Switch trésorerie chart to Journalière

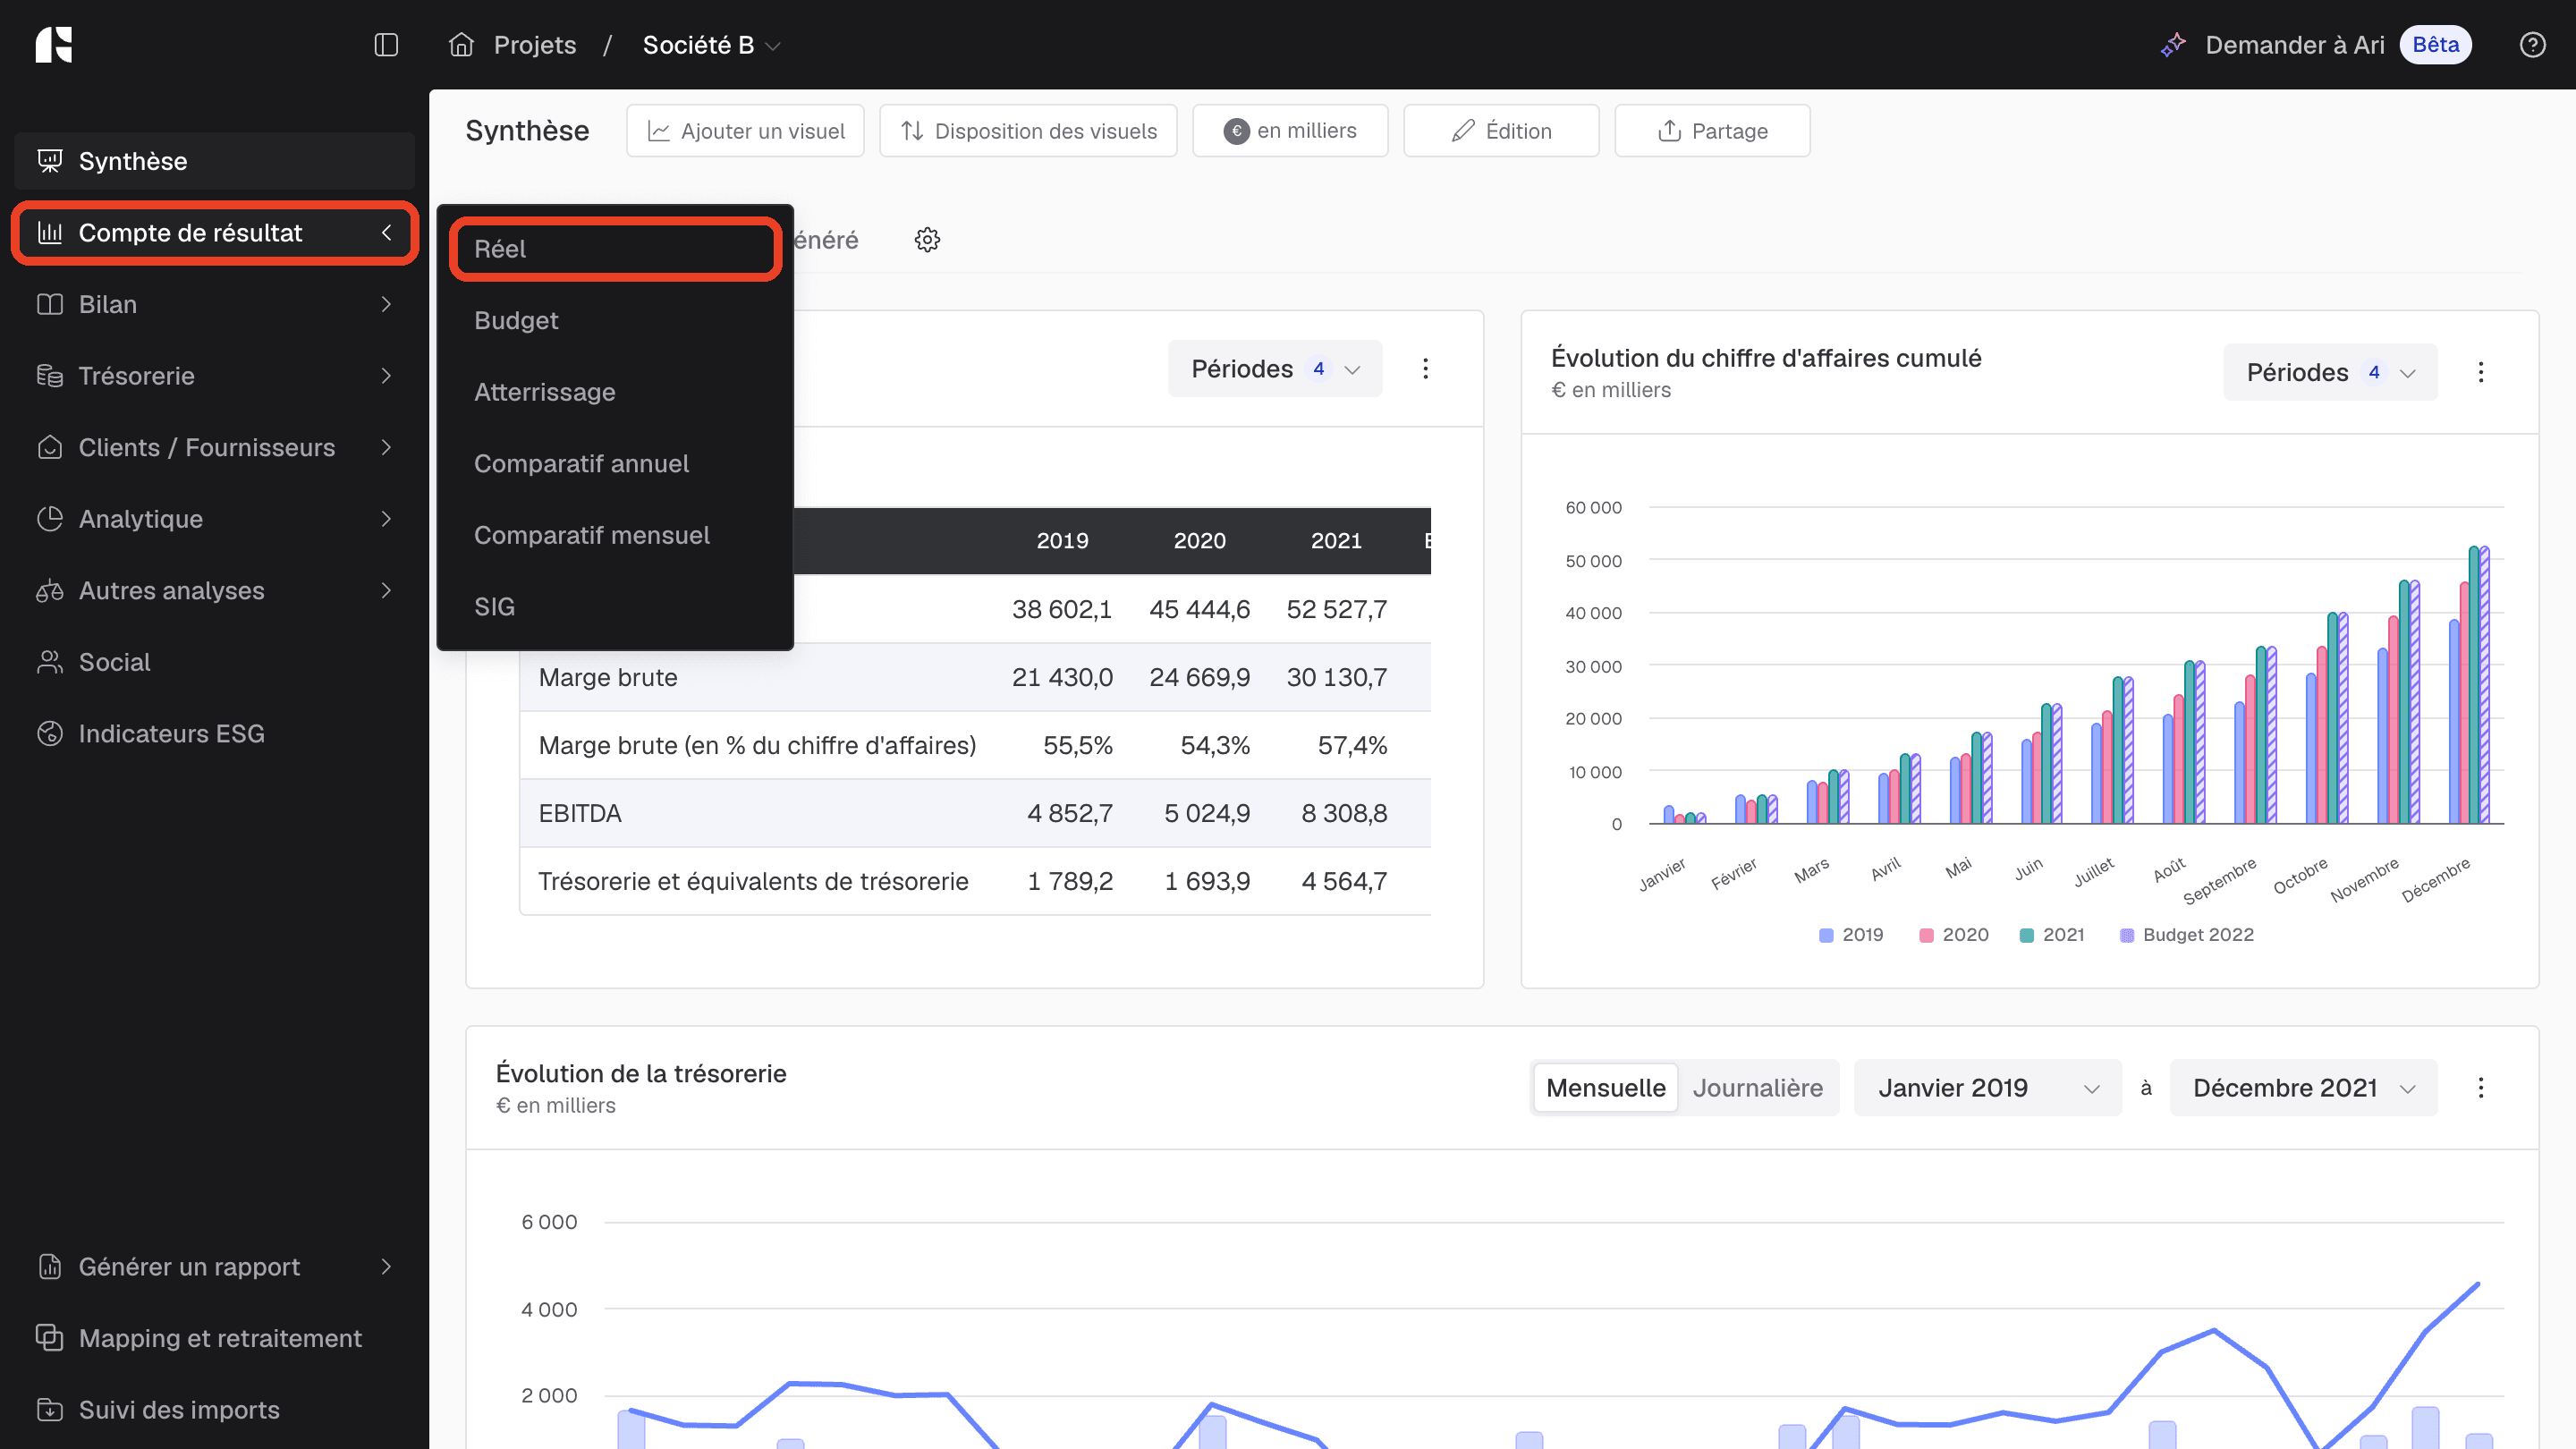(x=1757, y=1088)
